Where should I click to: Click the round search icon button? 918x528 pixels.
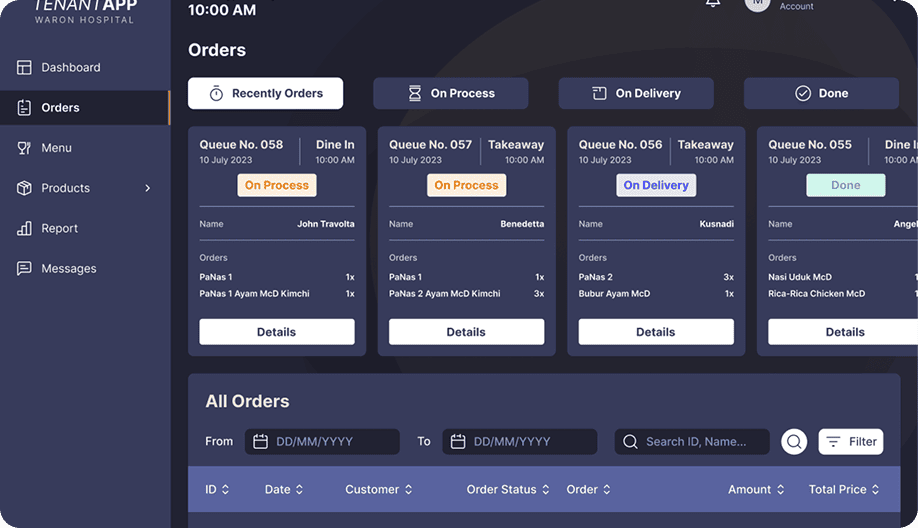click(x=794, y=441)
